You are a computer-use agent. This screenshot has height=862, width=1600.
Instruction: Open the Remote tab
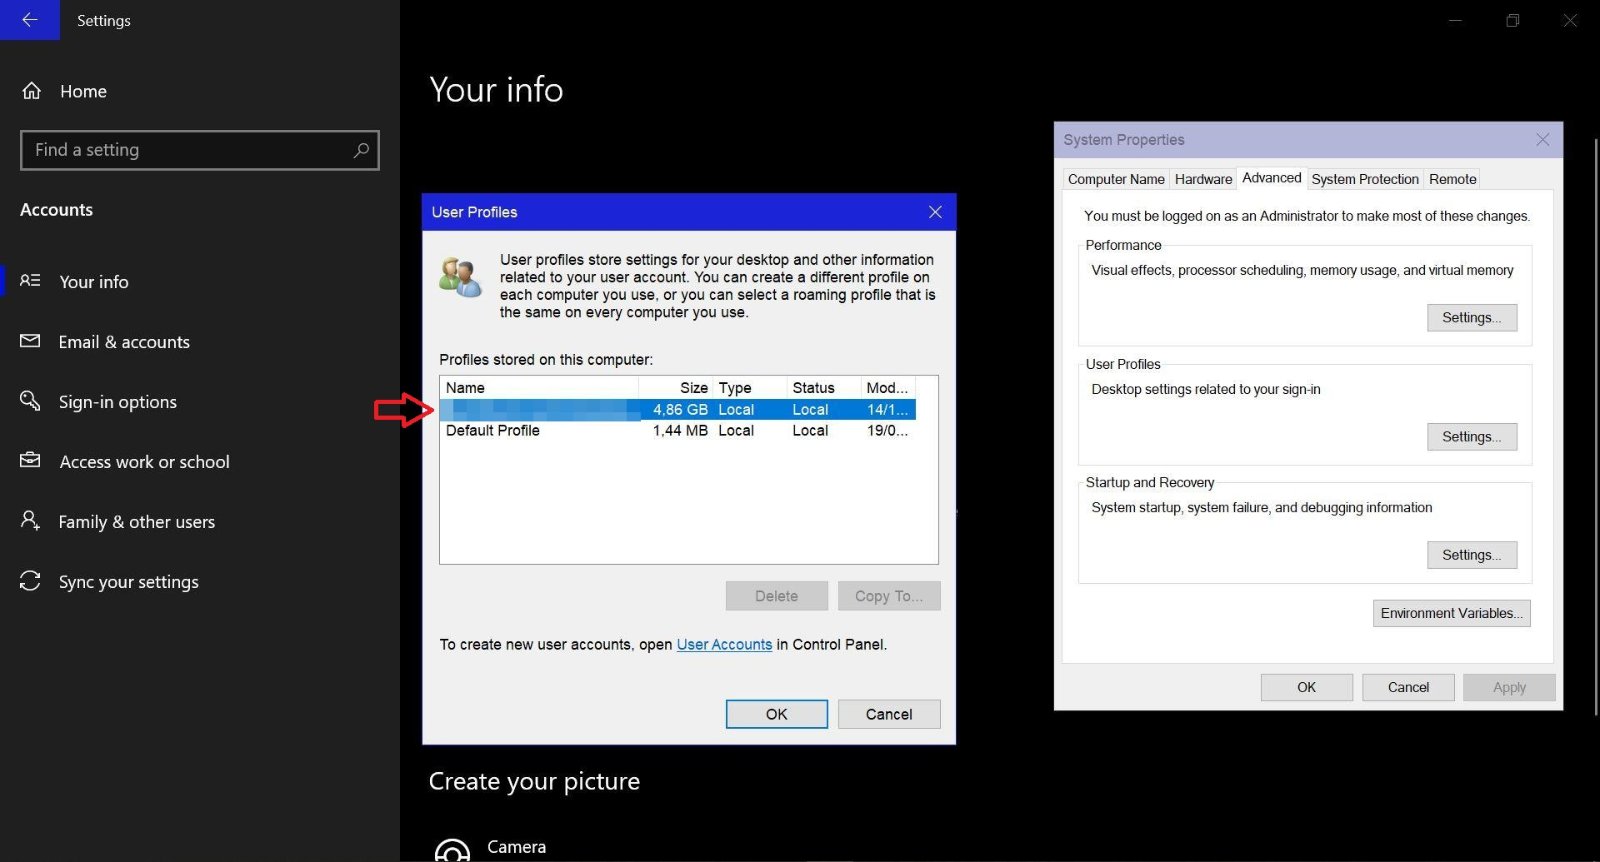(1452, 179)
